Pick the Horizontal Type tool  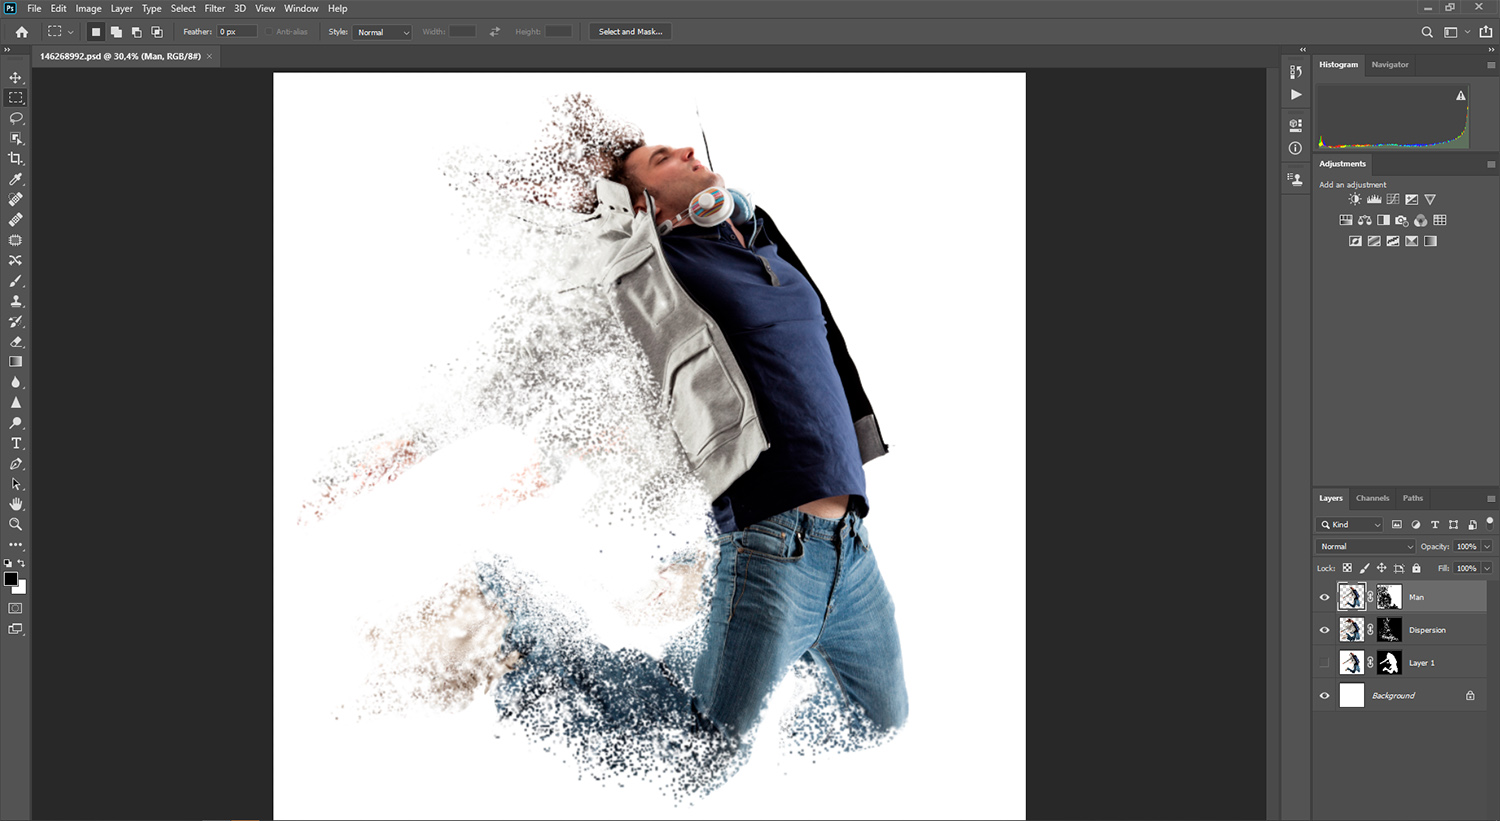pyautogui.click(x=15, y=443)
